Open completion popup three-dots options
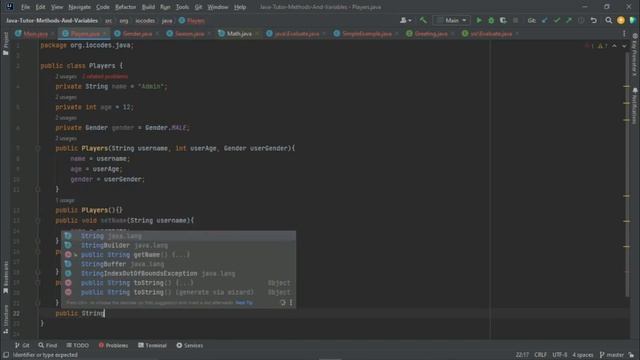 click(291, 303)
